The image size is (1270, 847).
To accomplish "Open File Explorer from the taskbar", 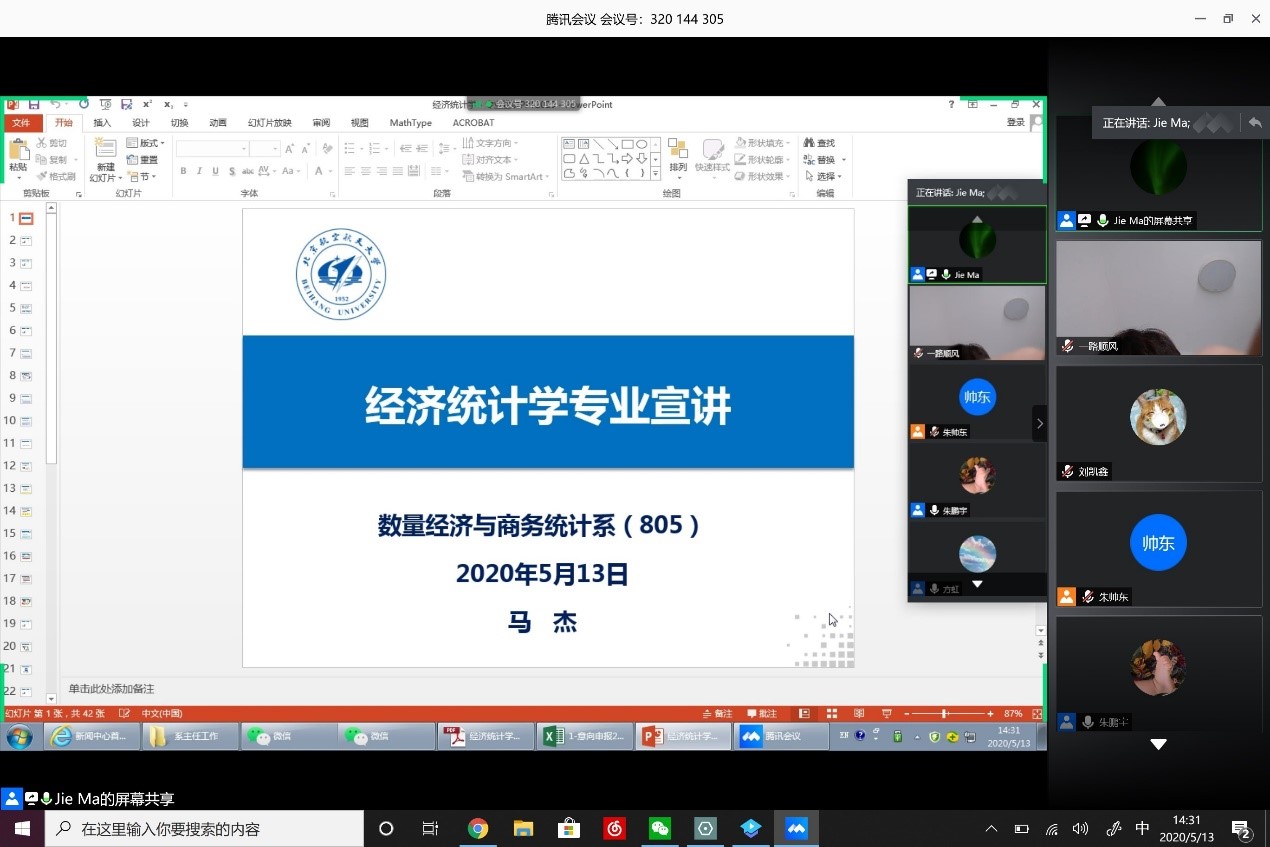I will pos(523,829).
